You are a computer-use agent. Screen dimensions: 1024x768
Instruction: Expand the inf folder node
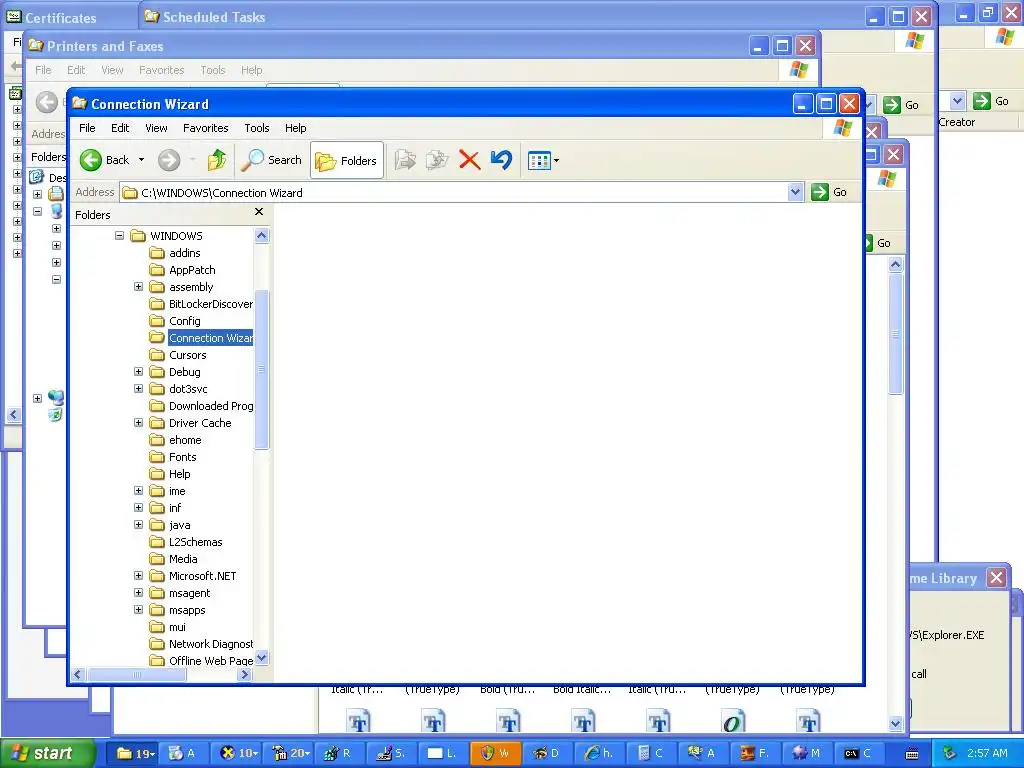(x=138, y=507)
